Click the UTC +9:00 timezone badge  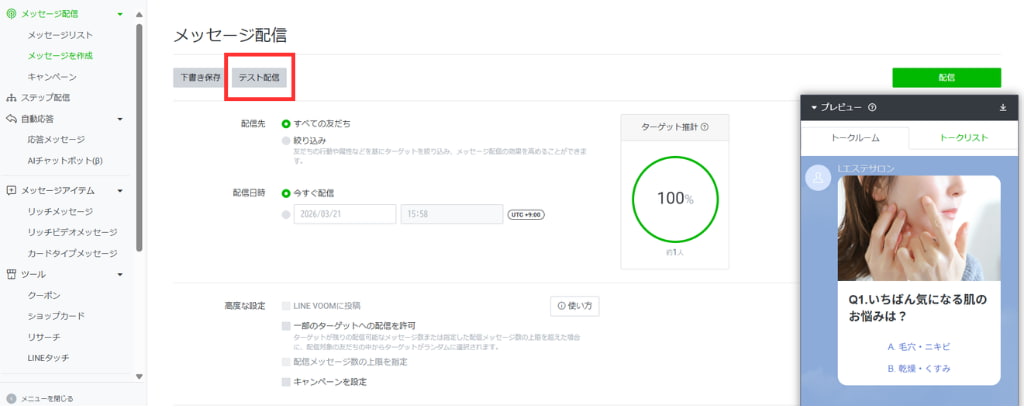point(526,214)
